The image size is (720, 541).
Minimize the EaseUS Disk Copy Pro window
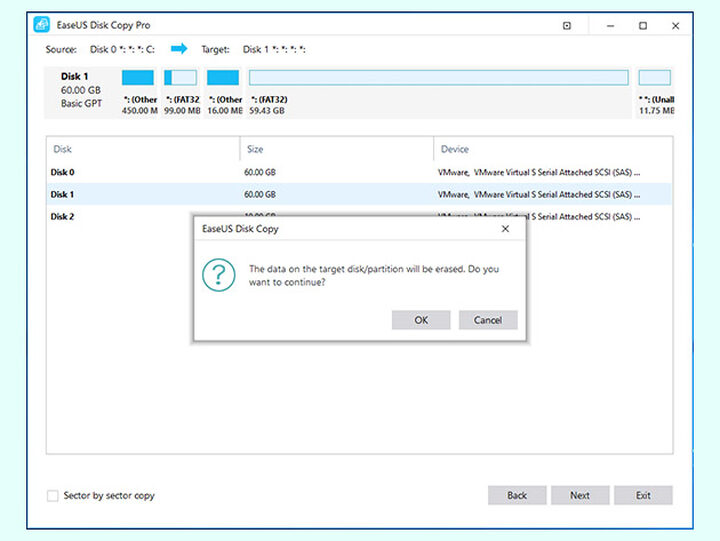click(605, 25)
